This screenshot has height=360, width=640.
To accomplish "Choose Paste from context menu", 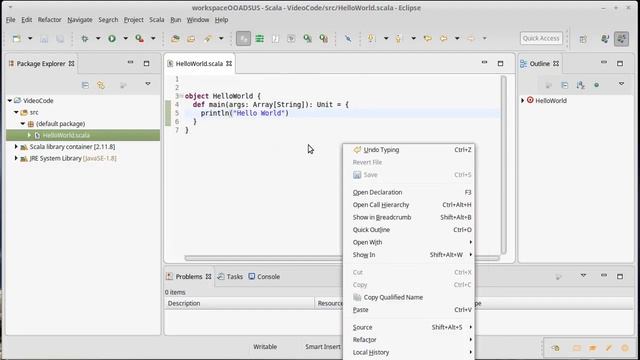I will tap(409, 310).
